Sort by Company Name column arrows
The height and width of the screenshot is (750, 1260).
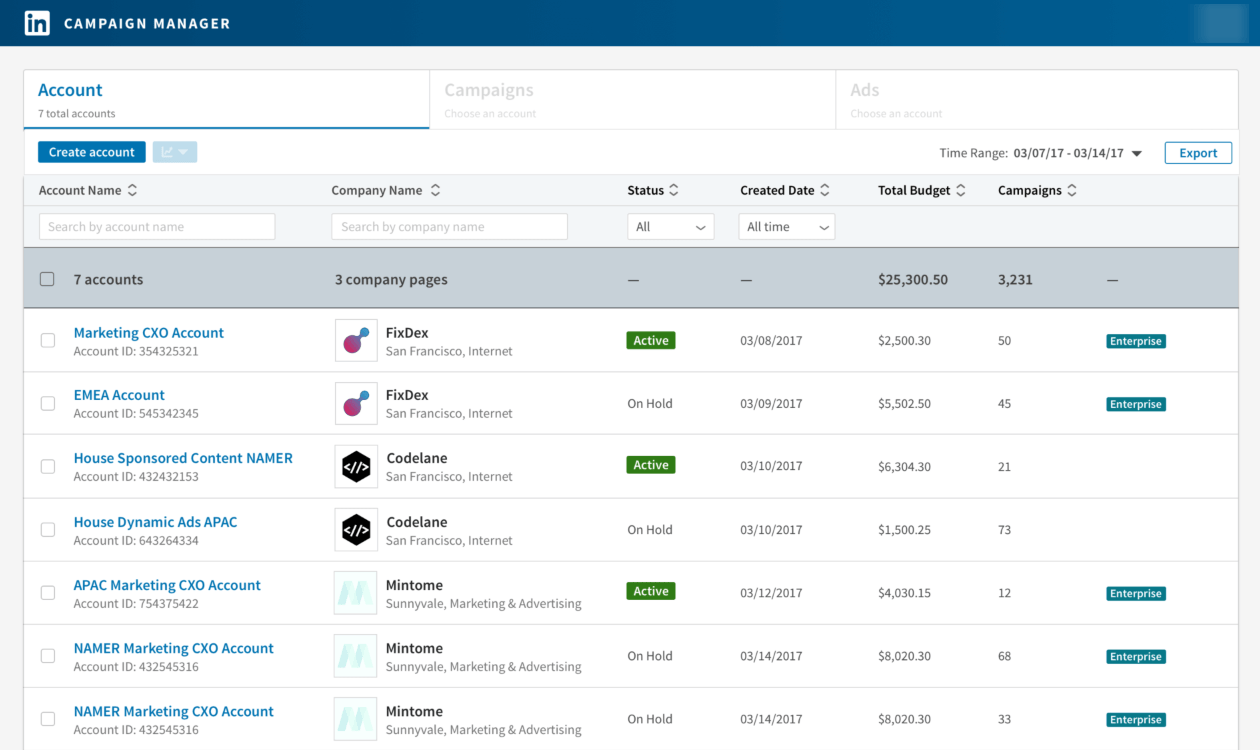point(435,190)
